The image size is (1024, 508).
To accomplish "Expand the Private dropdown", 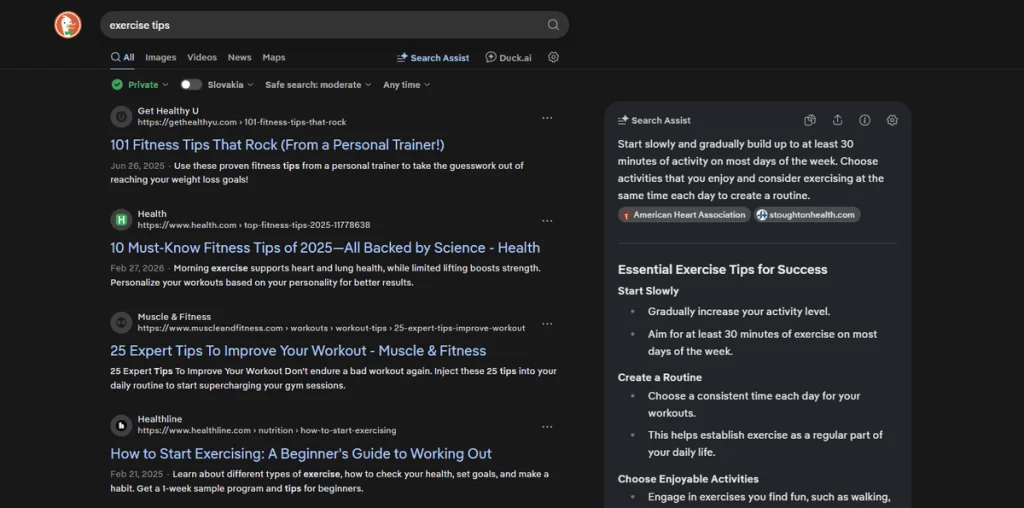I will click(148, 85).
